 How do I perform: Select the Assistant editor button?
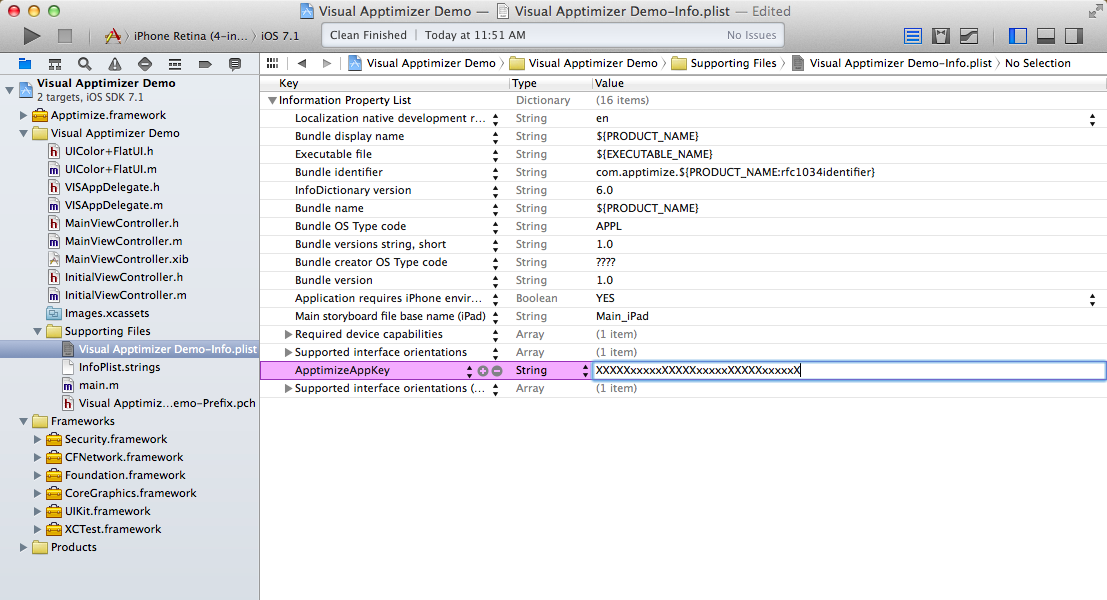pos(941,36)
